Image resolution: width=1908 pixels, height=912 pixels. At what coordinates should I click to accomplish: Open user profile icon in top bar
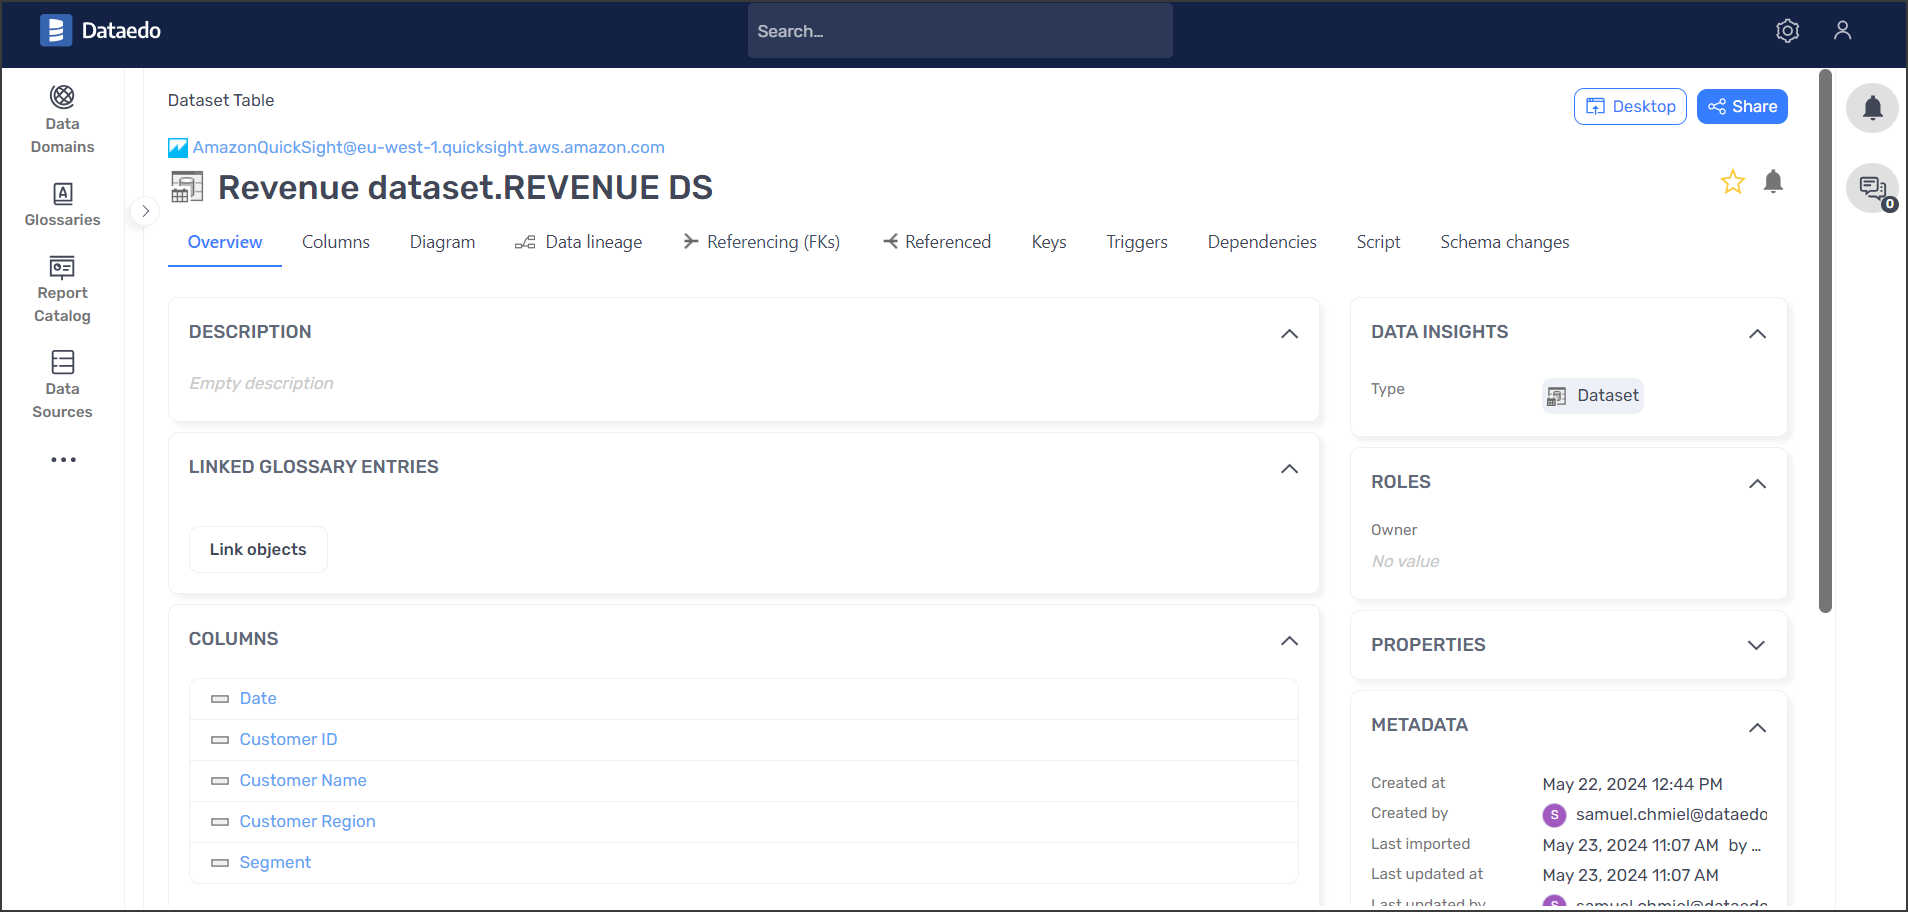tap(1843, 31)
